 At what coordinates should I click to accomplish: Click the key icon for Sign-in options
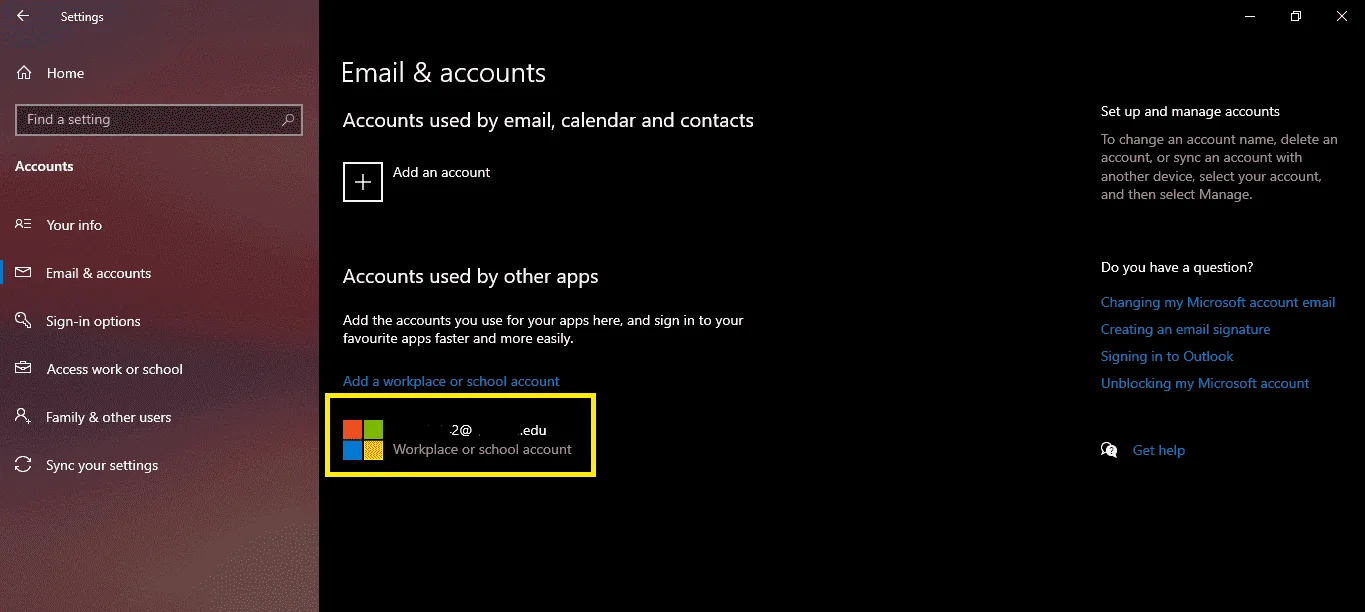23,321
